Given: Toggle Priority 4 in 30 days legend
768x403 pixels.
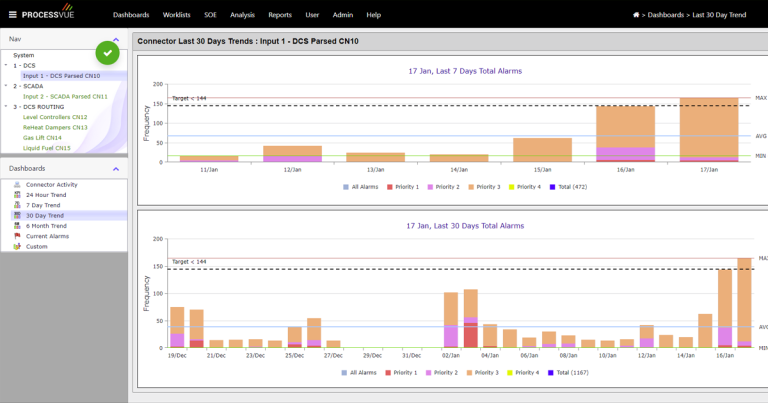Looking at the screenshot, I should coord(523,373).
